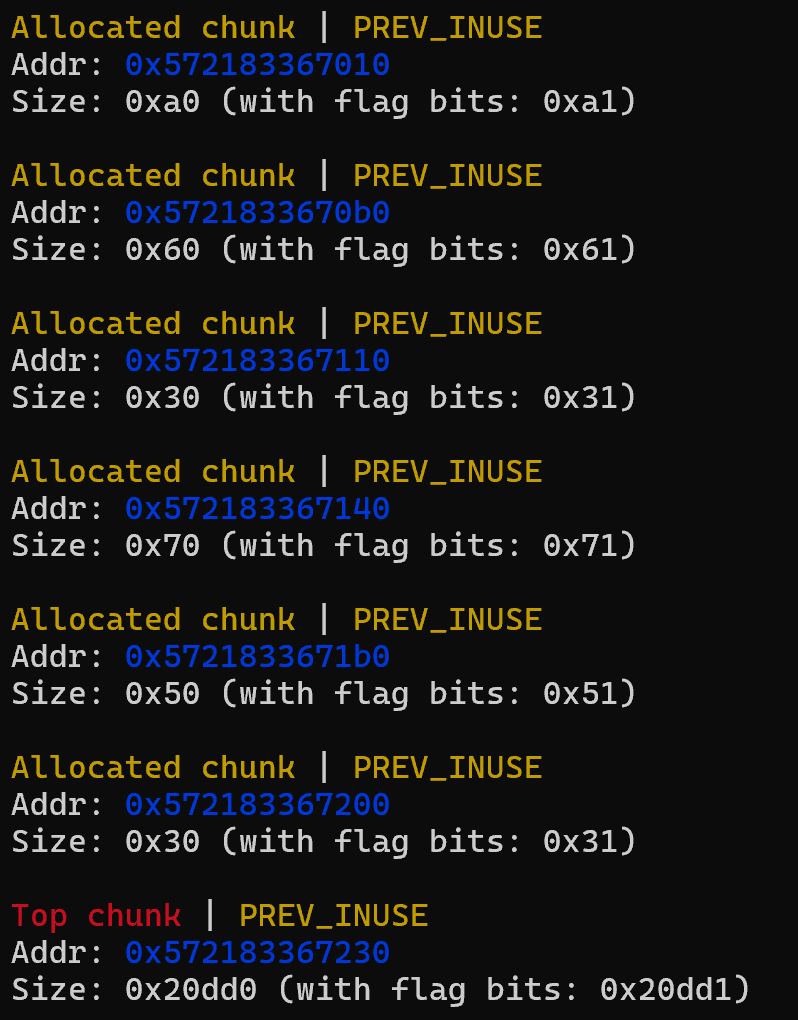Select chunk address 0x572183367200
Screen dimensions: 798x1020
[257, 805]
